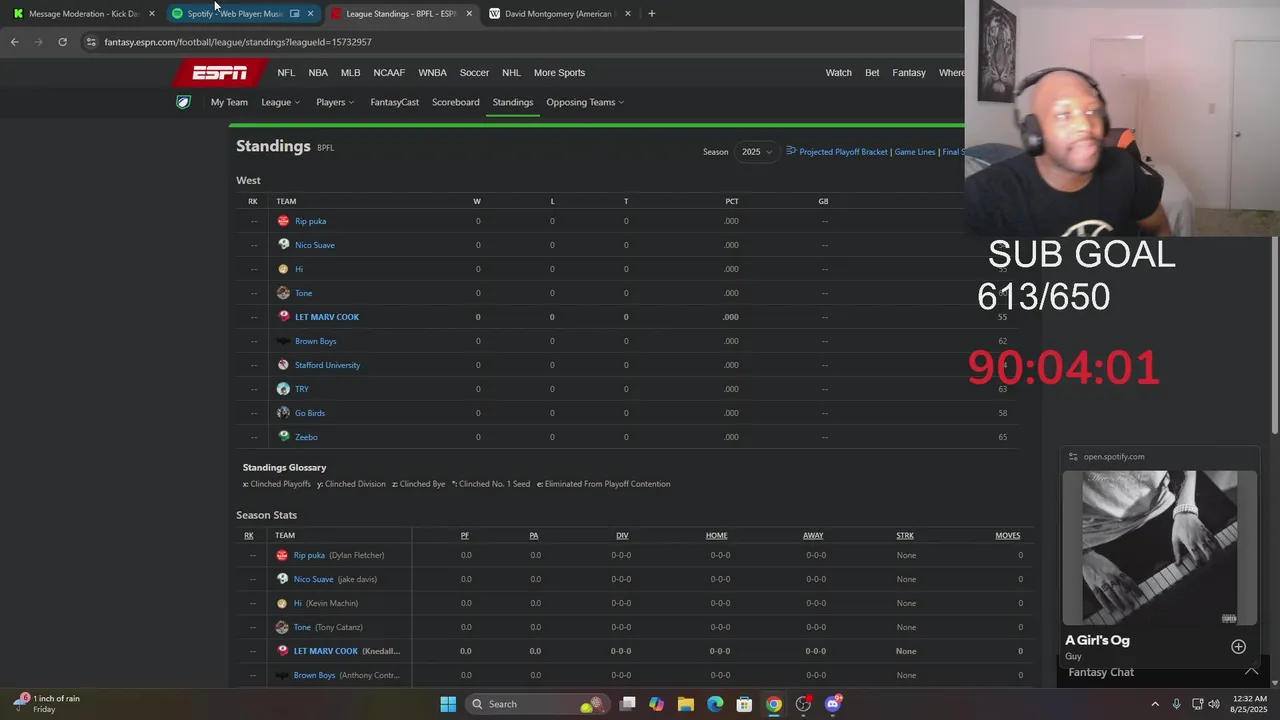The height and width of the screenshot is (720, 1280).
Task: Click Watch in ESPN header
Action: 838,73
